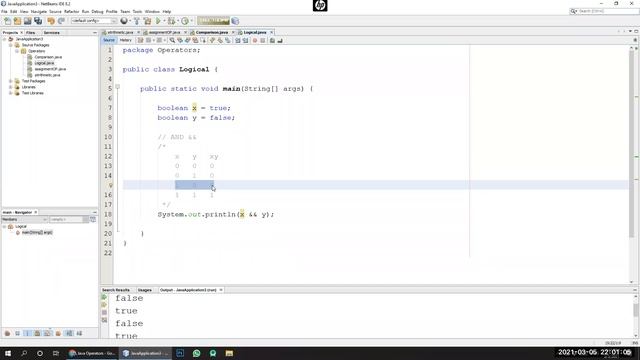640x360 pixels.
Task: Click the globe browser icon in toolbar
Action: [x=124, y=21]
